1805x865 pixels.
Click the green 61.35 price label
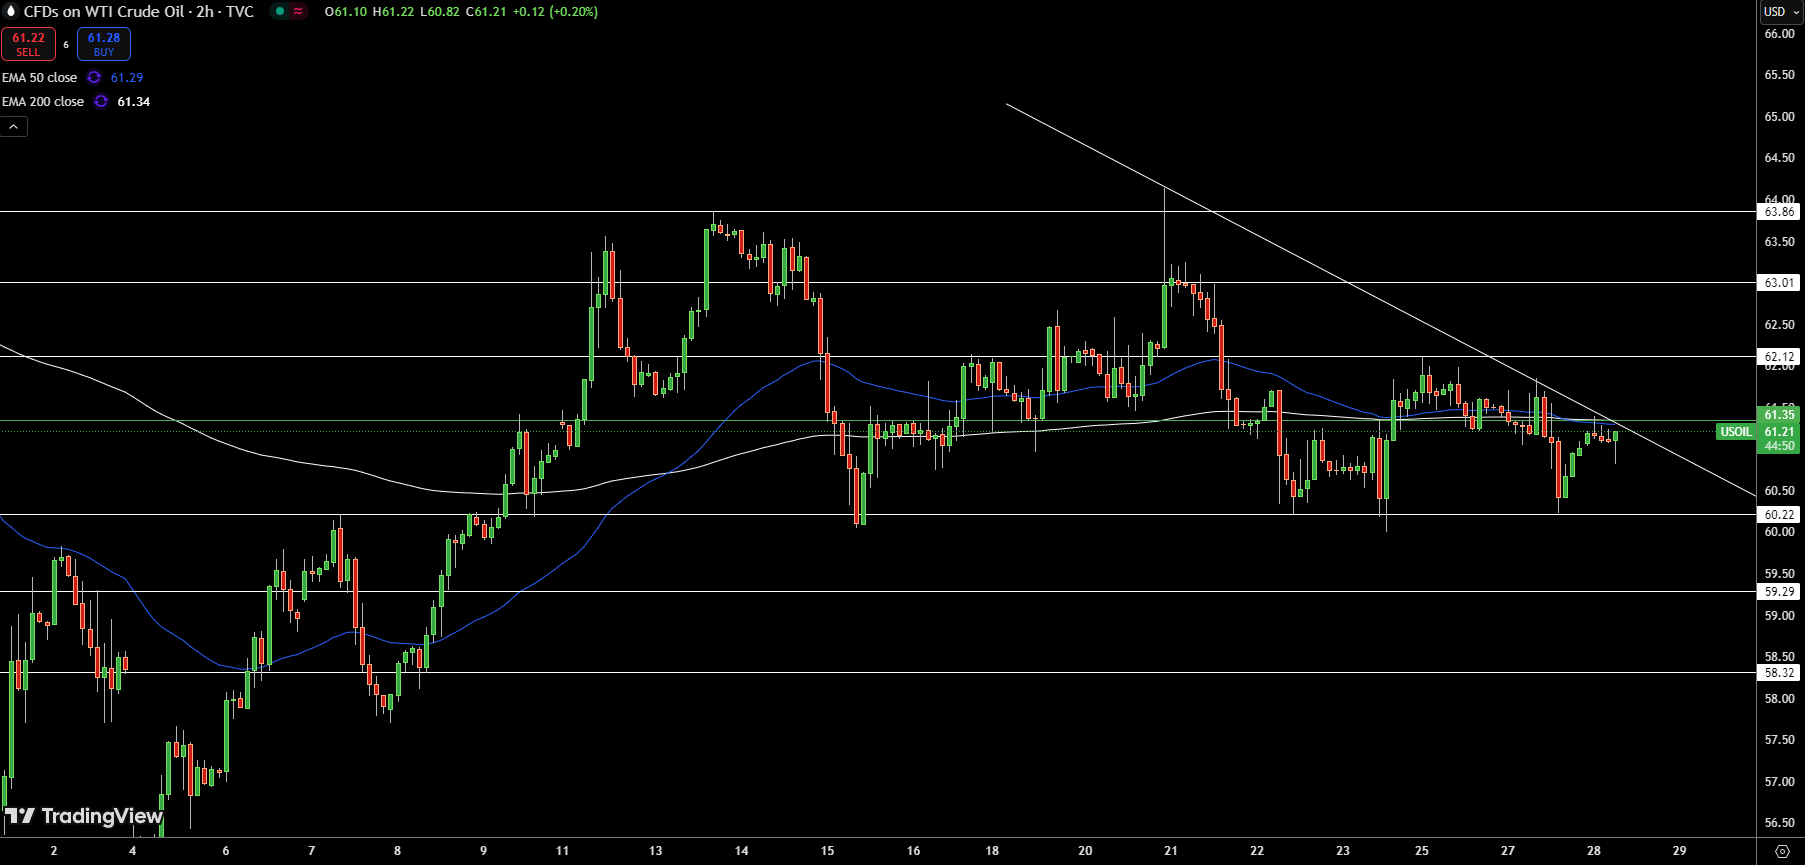pyautogui.click(x=1779, y=414)
